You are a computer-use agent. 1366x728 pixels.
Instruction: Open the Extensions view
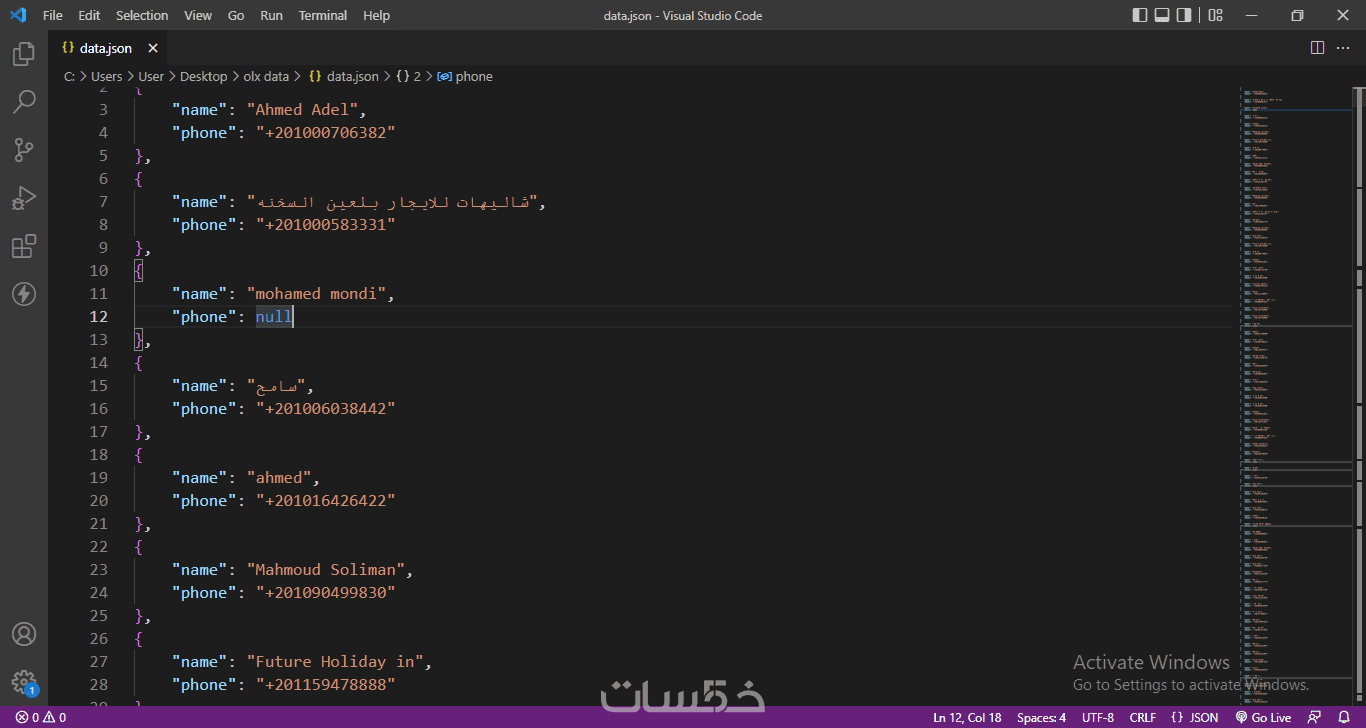pyautogui.click(x=24, y=246)
